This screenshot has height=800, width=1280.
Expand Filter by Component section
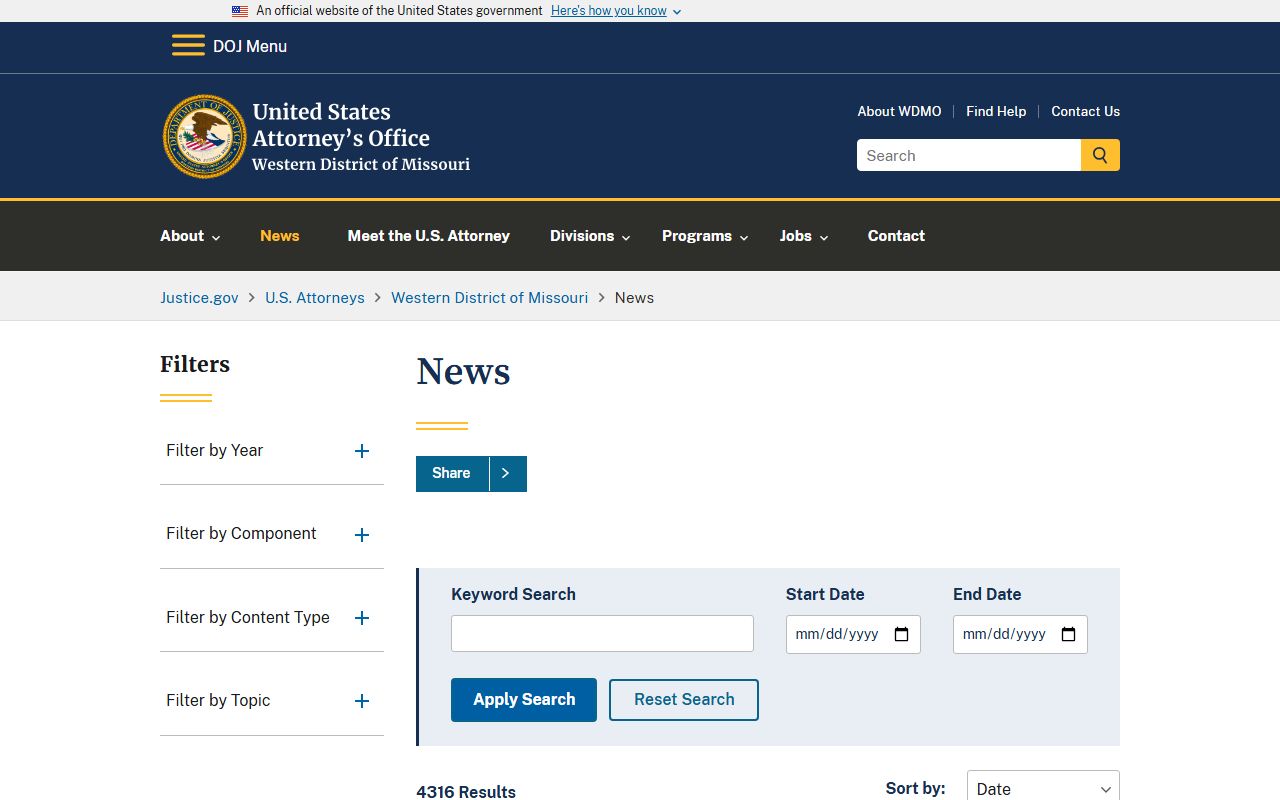click(x=272, y=534)
